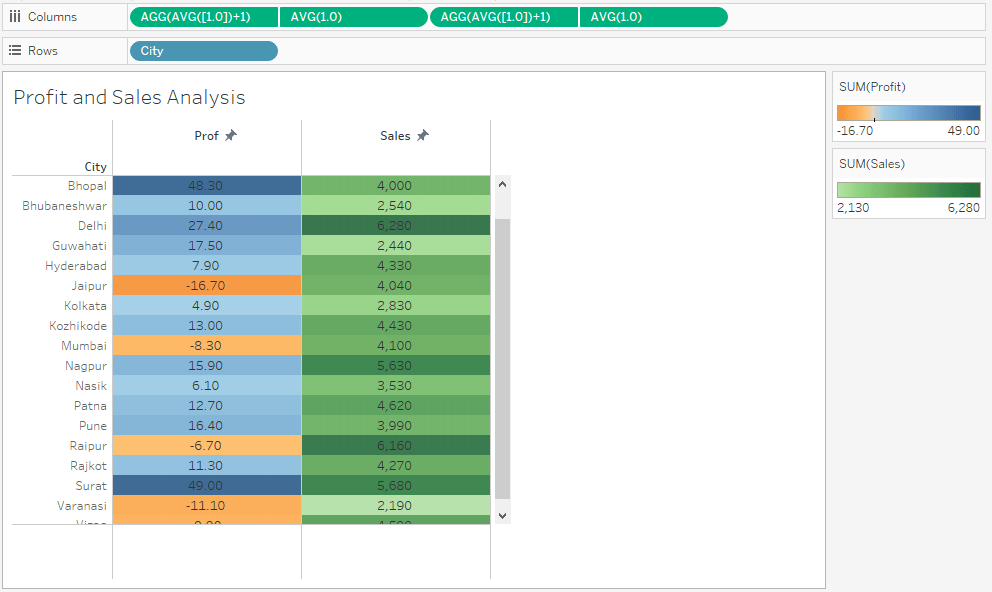This screenshot has height=592, width=992.
Task: Select the Delhi sales cell 6,280
Action: pos(396,226)
